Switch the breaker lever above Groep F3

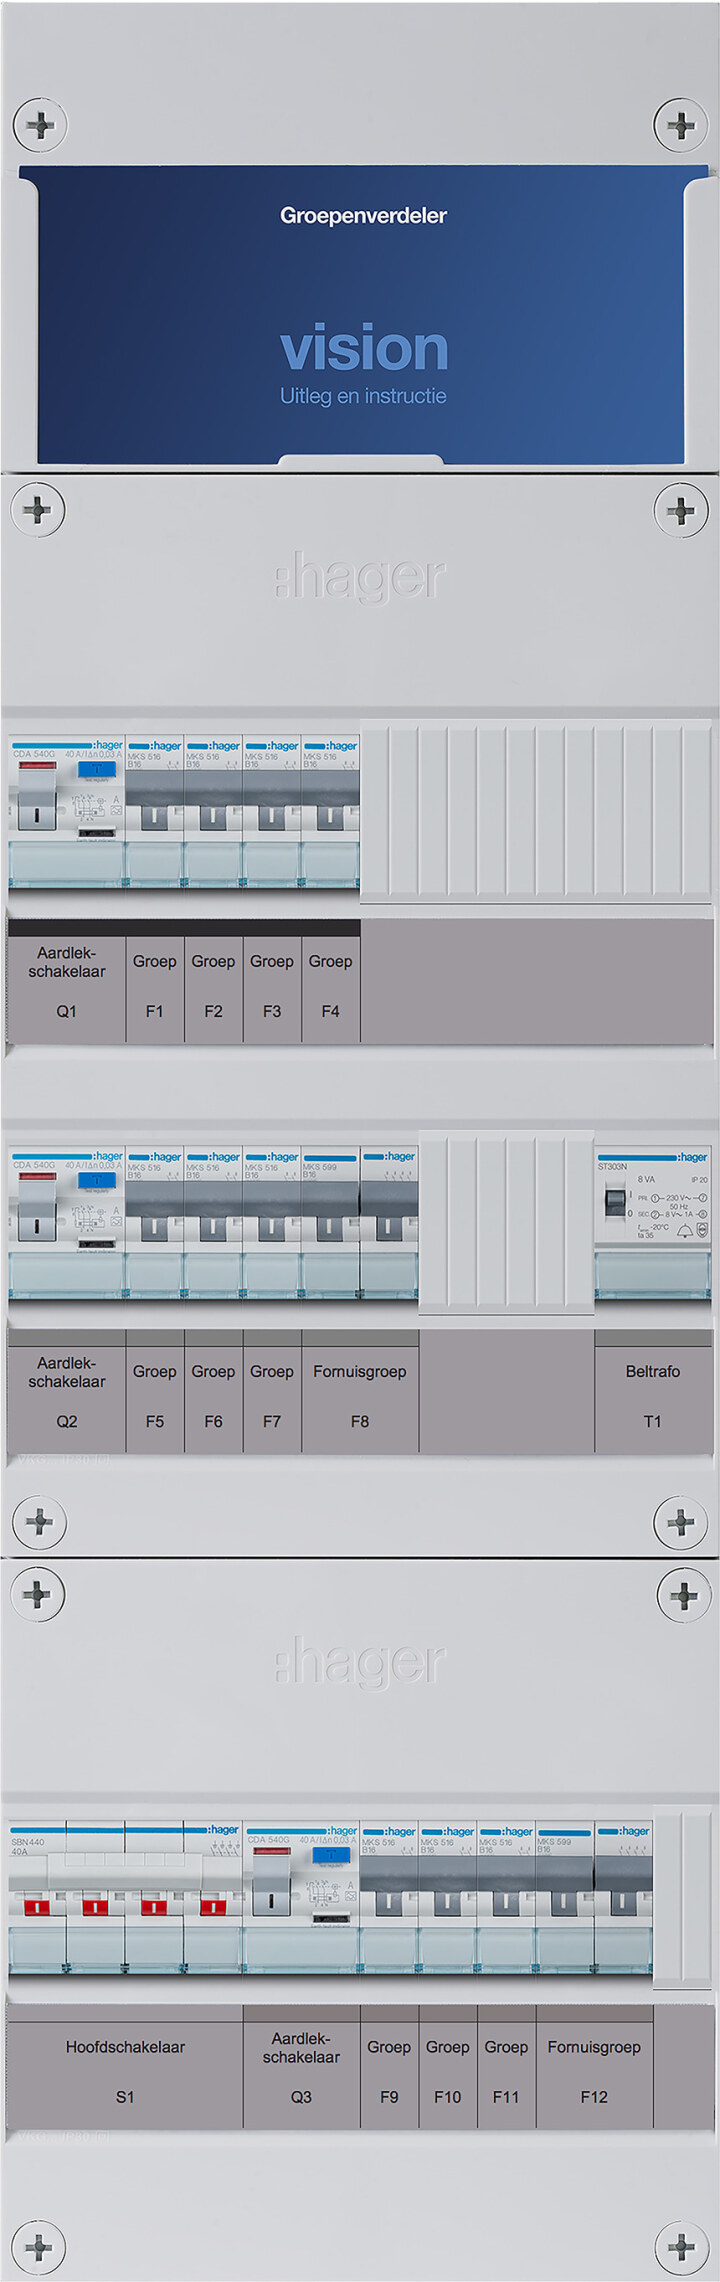point(272,817)
